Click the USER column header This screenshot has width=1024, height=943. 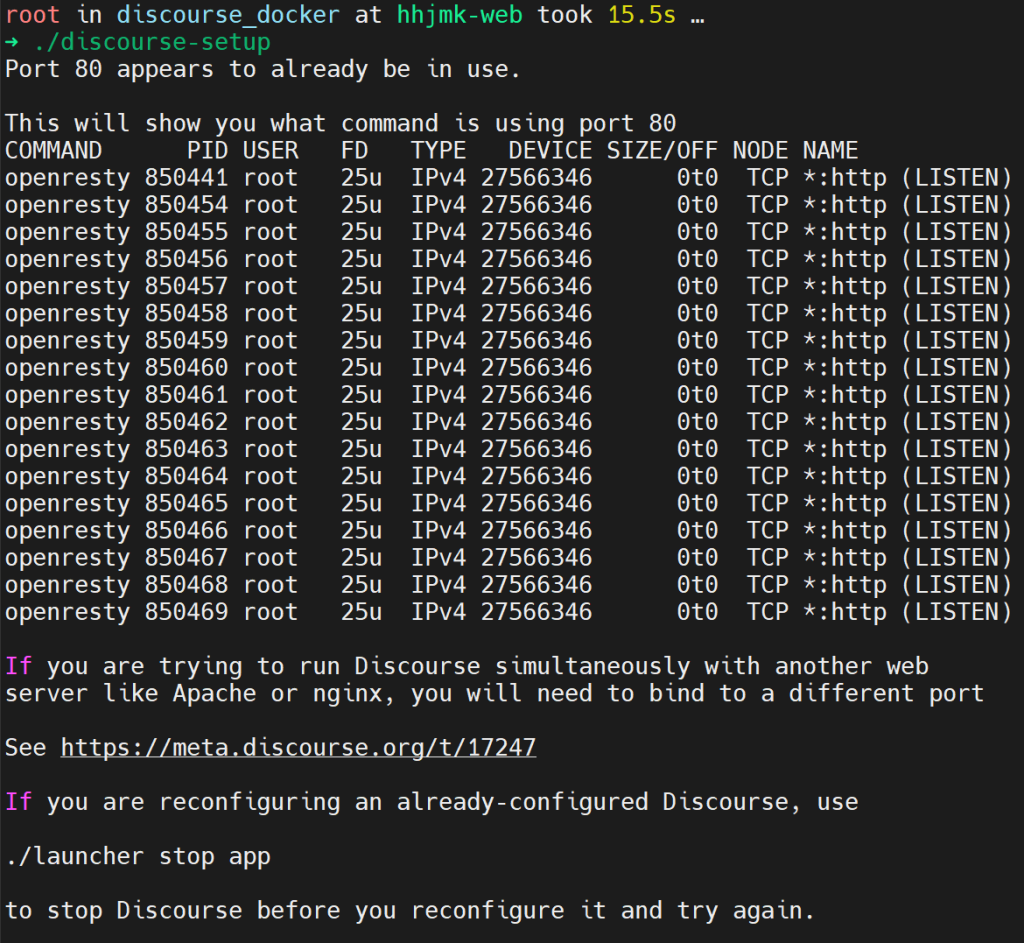(270, 150)
